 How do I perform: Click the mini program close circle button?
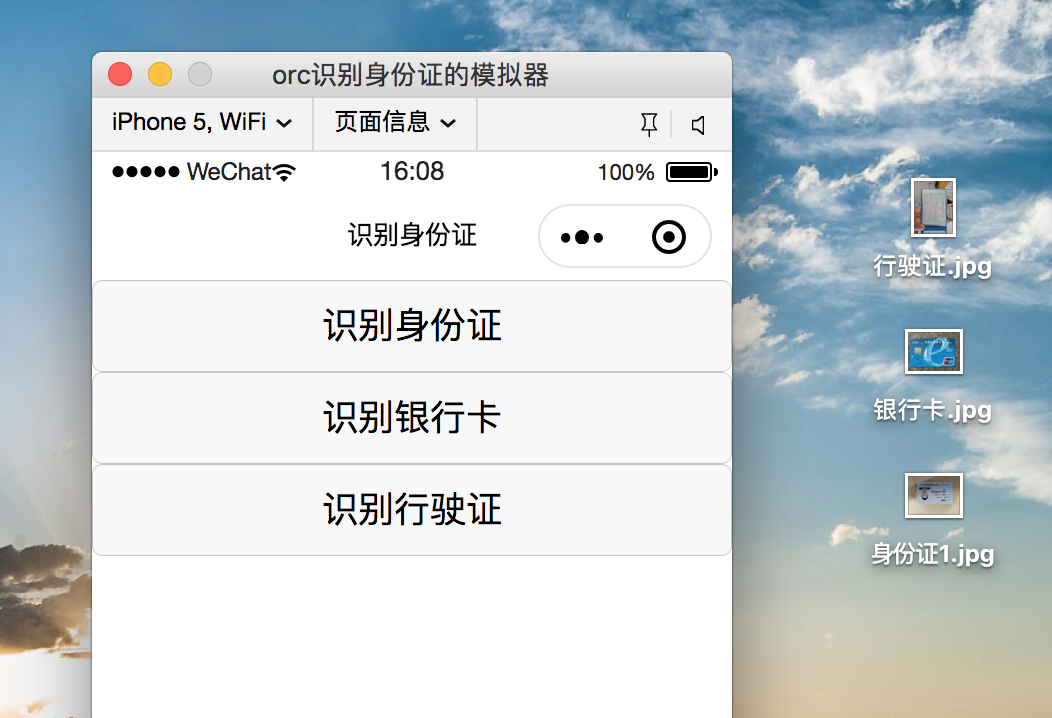pyautogui.click(x=668, y=237)
